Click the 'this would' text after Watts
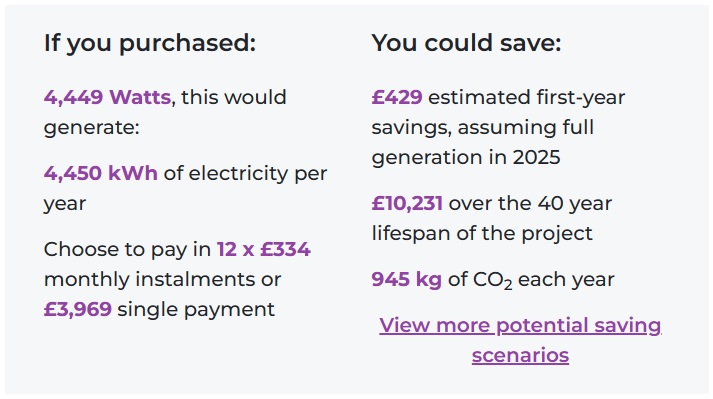Image resolution: width=713 pixels, height=399 pixels. click(x=234, y=97)
